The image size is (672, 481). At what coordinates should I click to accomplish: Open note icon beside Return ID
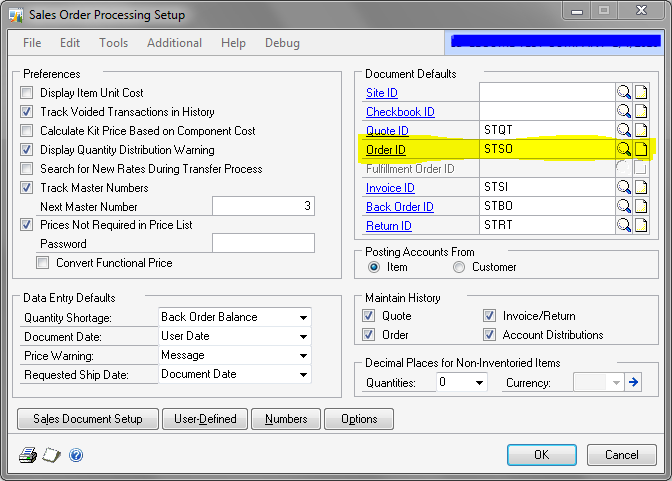(x=641, y=226)
